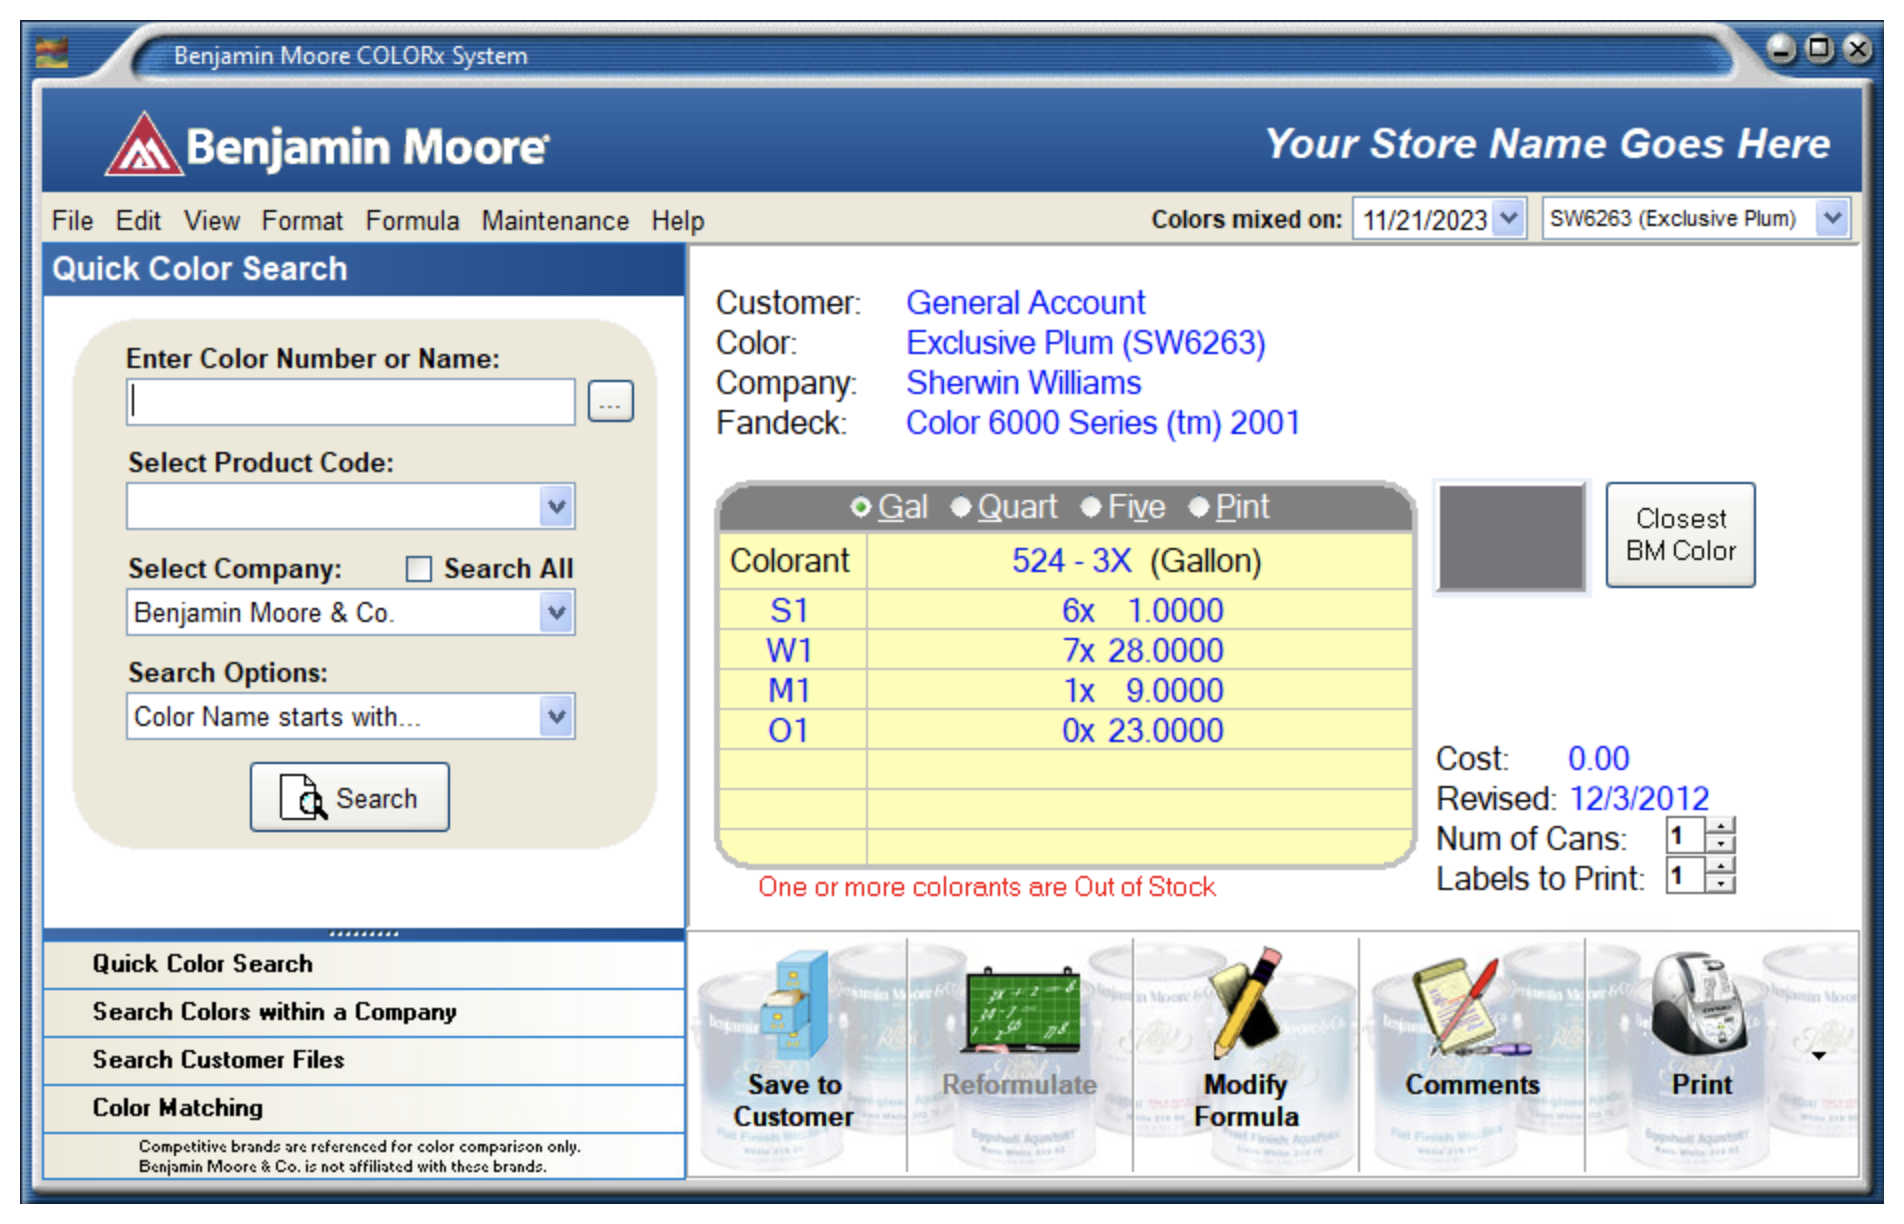
Task: Click the gray Exclusive Plum color swatch
Action: [1511, 537]
